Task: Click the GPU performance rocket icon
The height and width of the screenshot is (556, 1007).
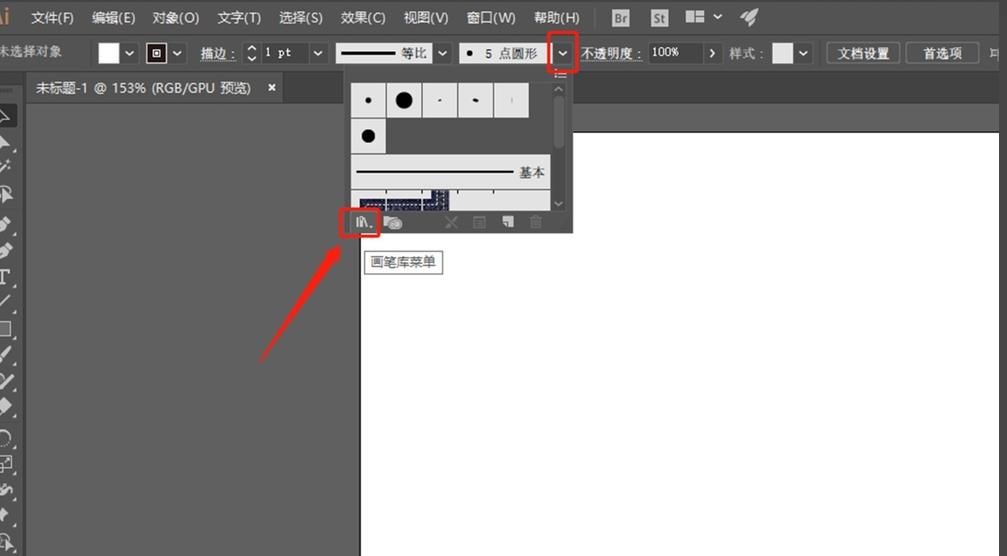Action: [749, 17]
